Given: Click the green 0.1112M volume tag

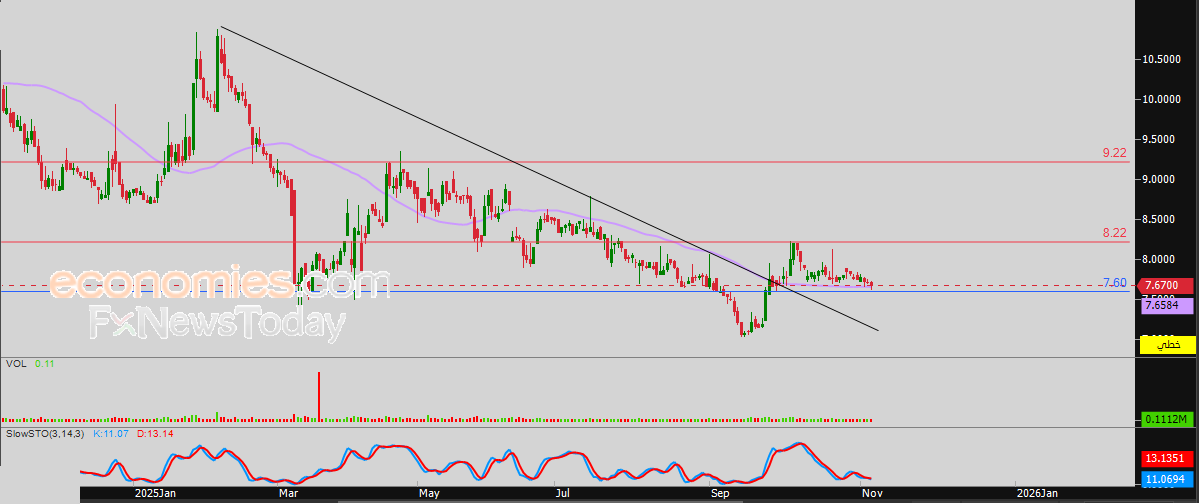Looking at the screenshot, I should click(x=1168, y=419).
